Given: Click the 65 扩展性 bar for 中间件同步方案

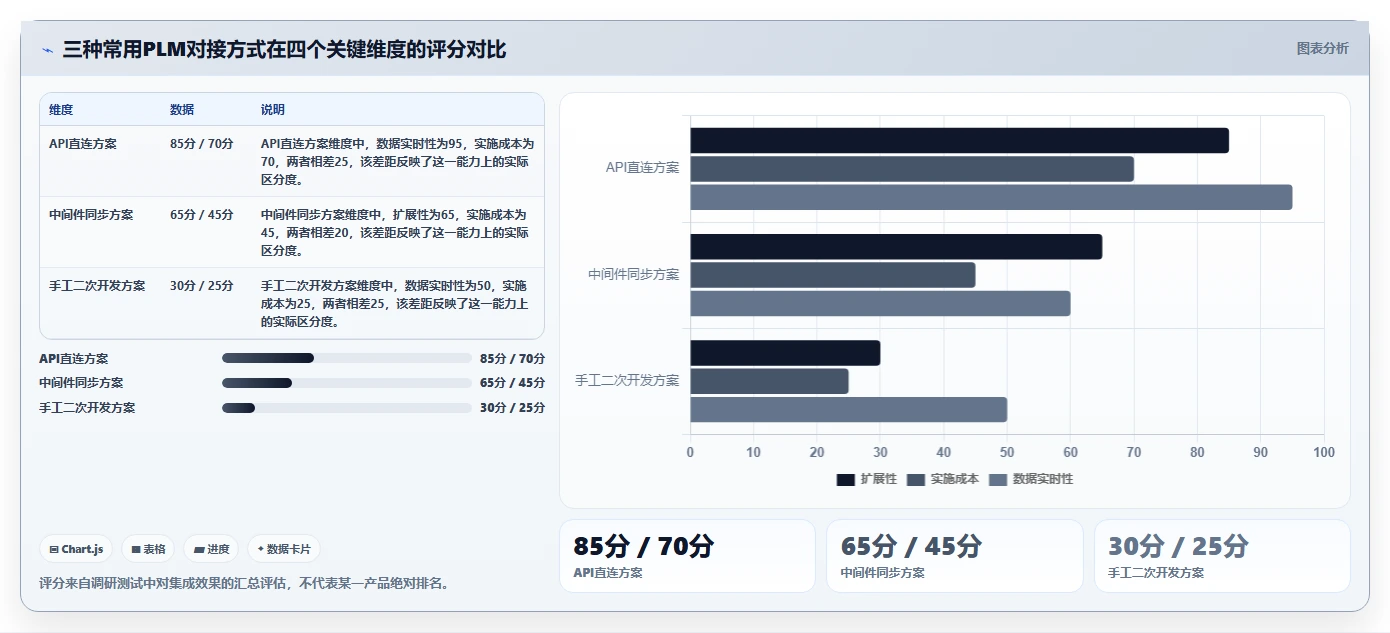Looking at the screenshot, I should click(896, 247).
